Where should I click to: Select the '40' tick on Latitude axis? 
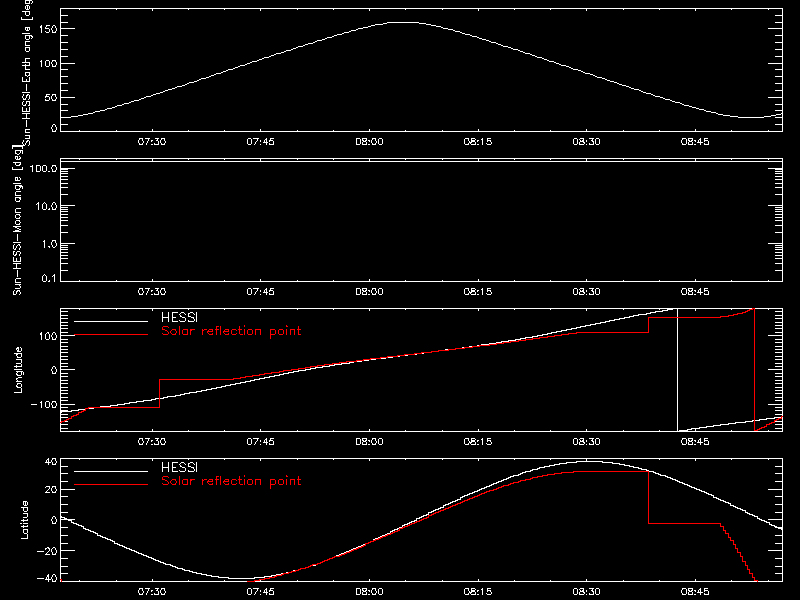[x=51, y=462]
